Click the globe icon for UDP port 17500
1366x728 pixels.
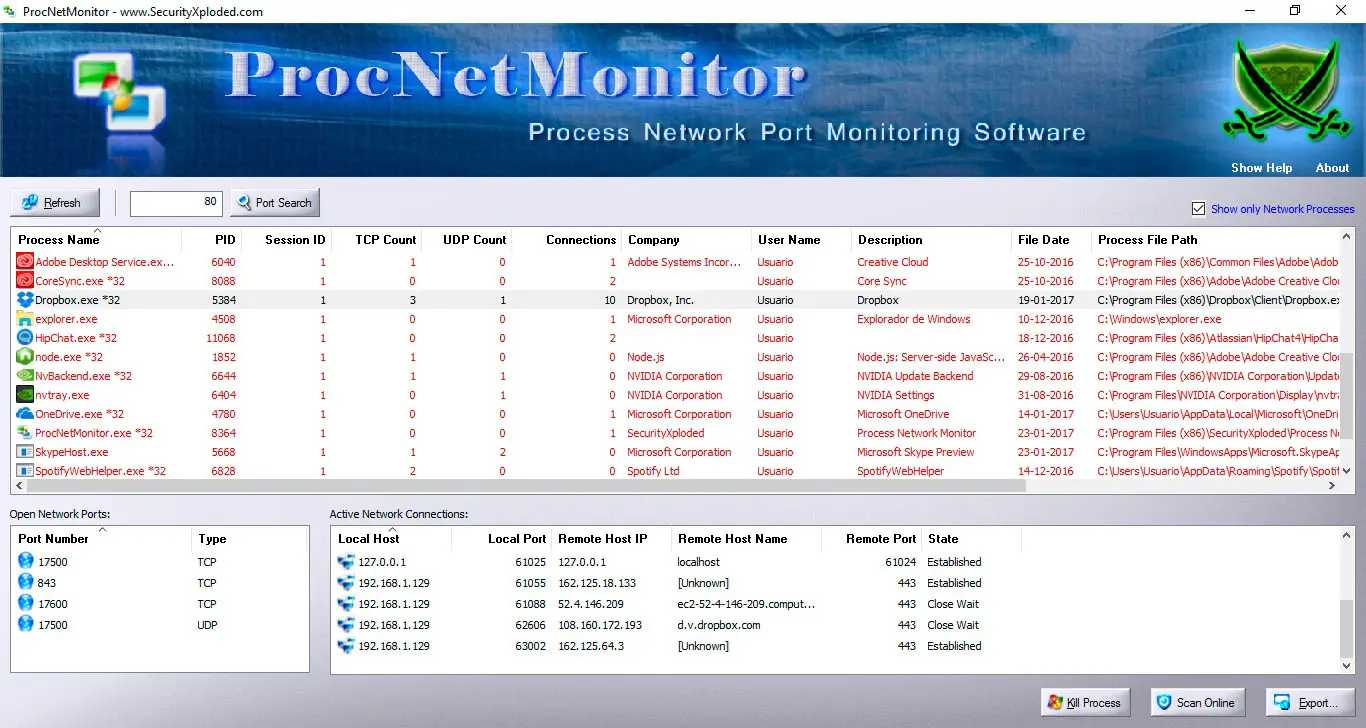pyautogui.click(x=26, y=624)
